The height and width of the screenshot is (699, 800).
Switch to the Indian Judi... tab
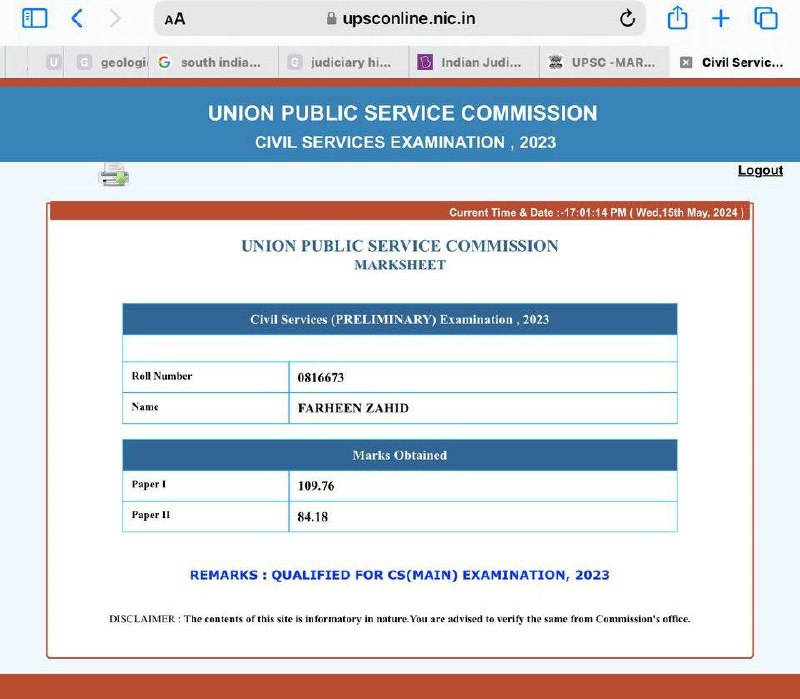click(x=474, y=62)
